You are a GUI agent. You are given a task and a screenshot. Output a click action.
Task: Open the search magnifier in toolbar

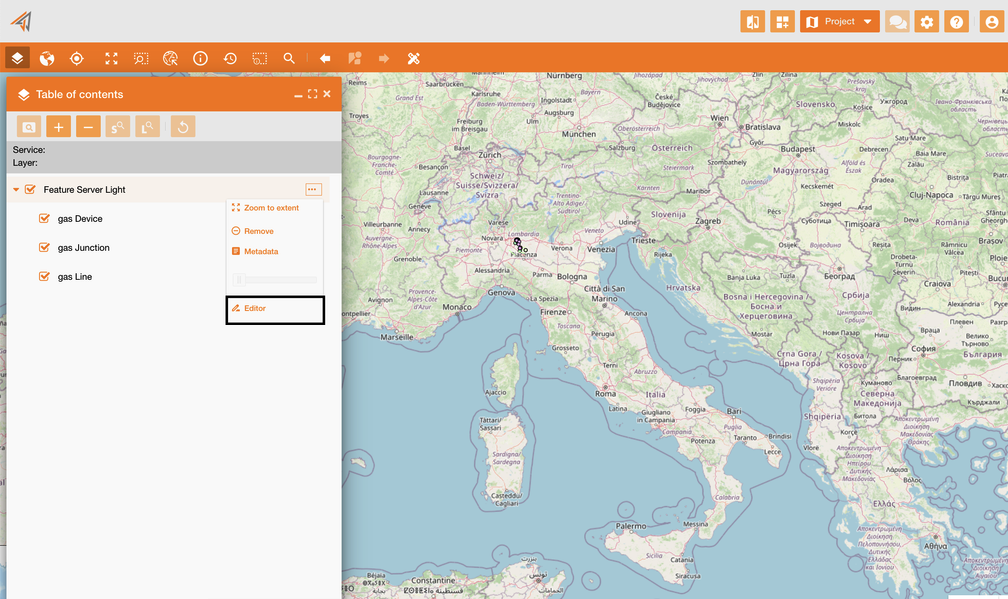tap(289, 58)
